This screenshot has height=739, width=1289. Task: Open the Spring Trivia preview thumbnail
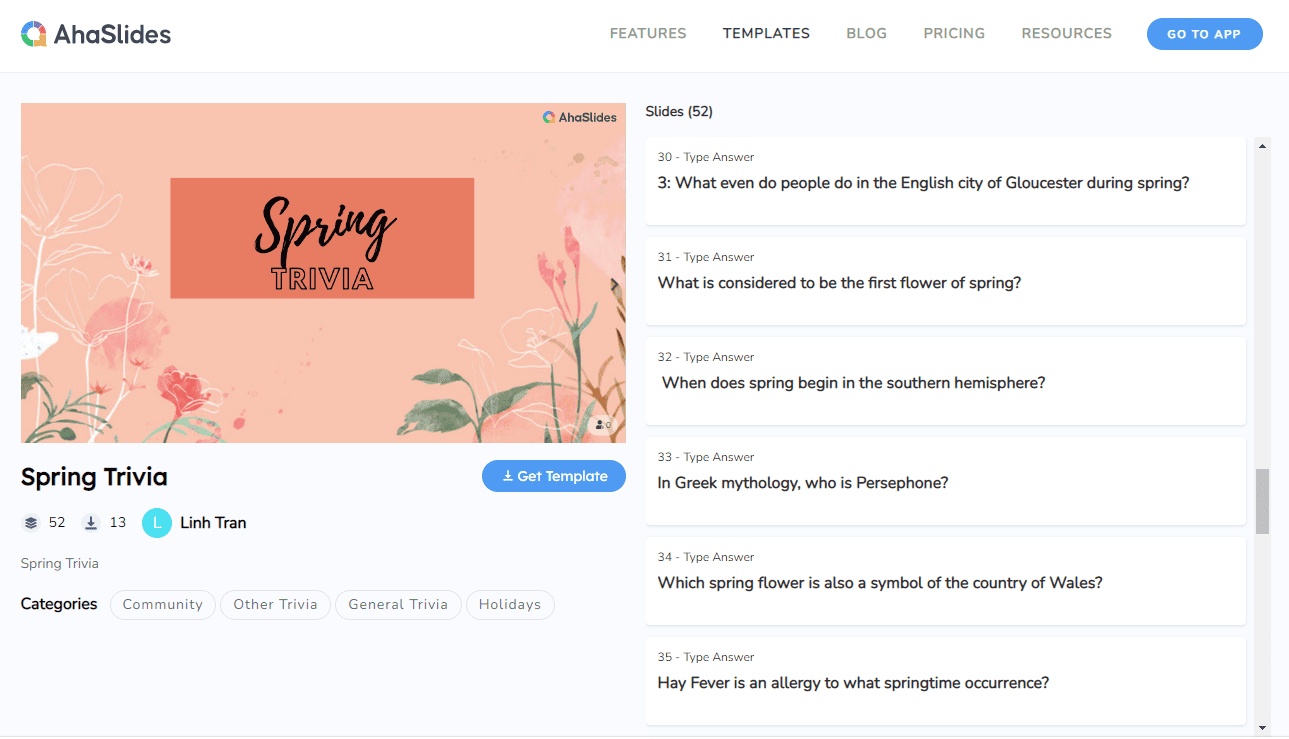[x=323, y=273]
